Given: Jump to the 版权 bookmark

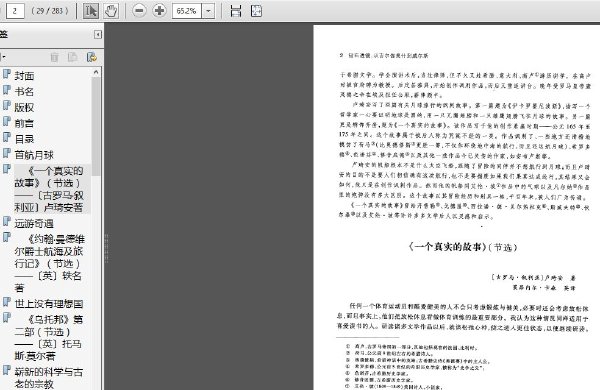Looking at the screenshot, I should coord(24,108).
